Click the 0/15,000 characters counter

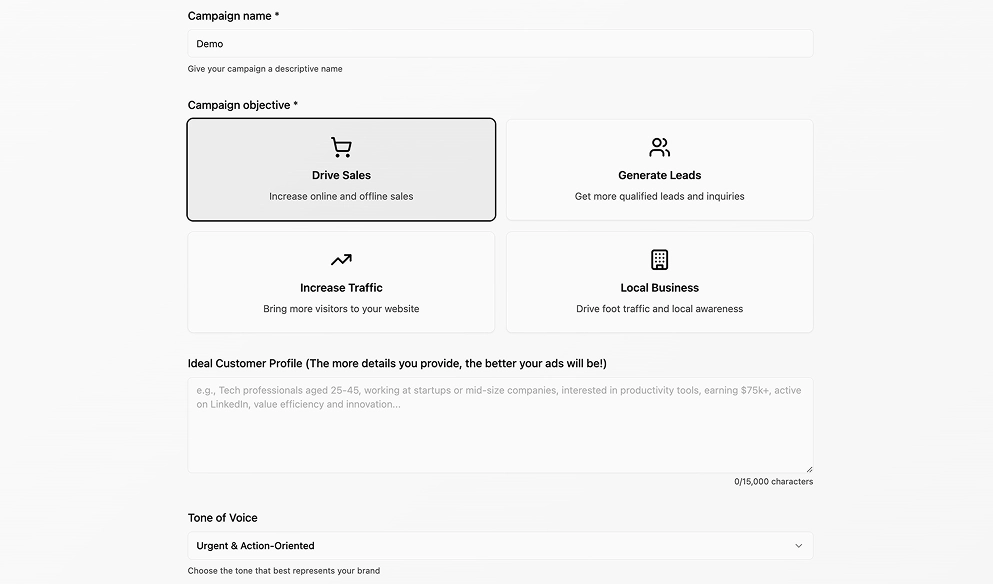pos(773,482)
